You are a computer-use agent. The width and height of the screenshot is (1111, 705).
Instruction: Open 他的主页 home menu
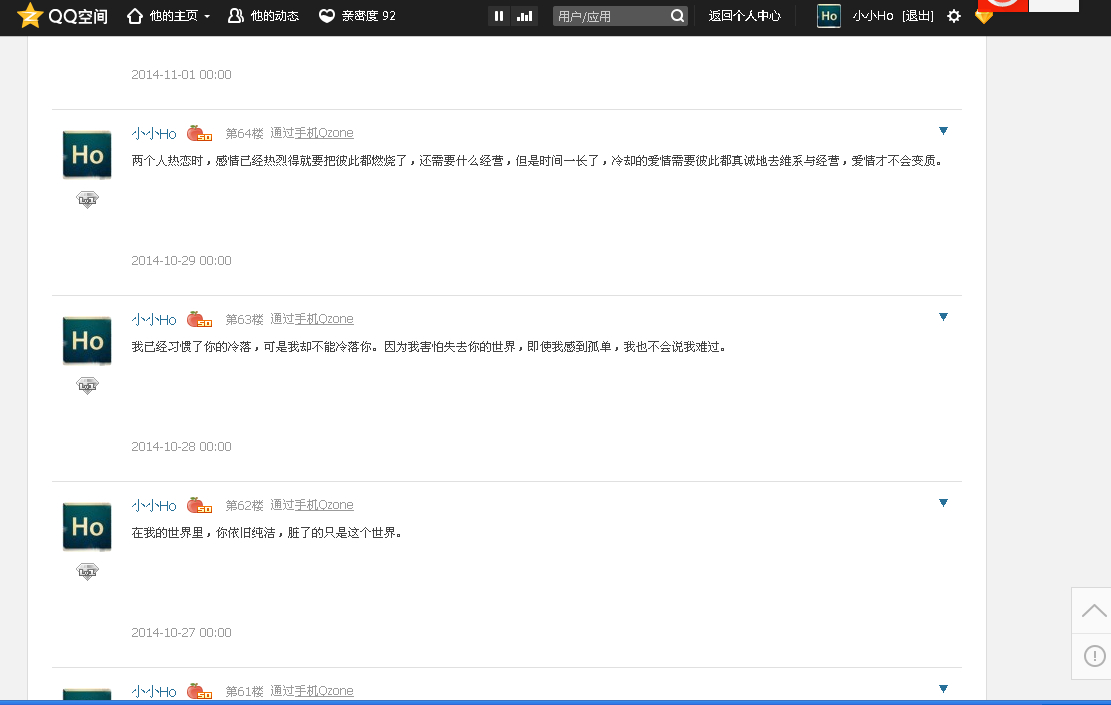click(x=162, y=16)
